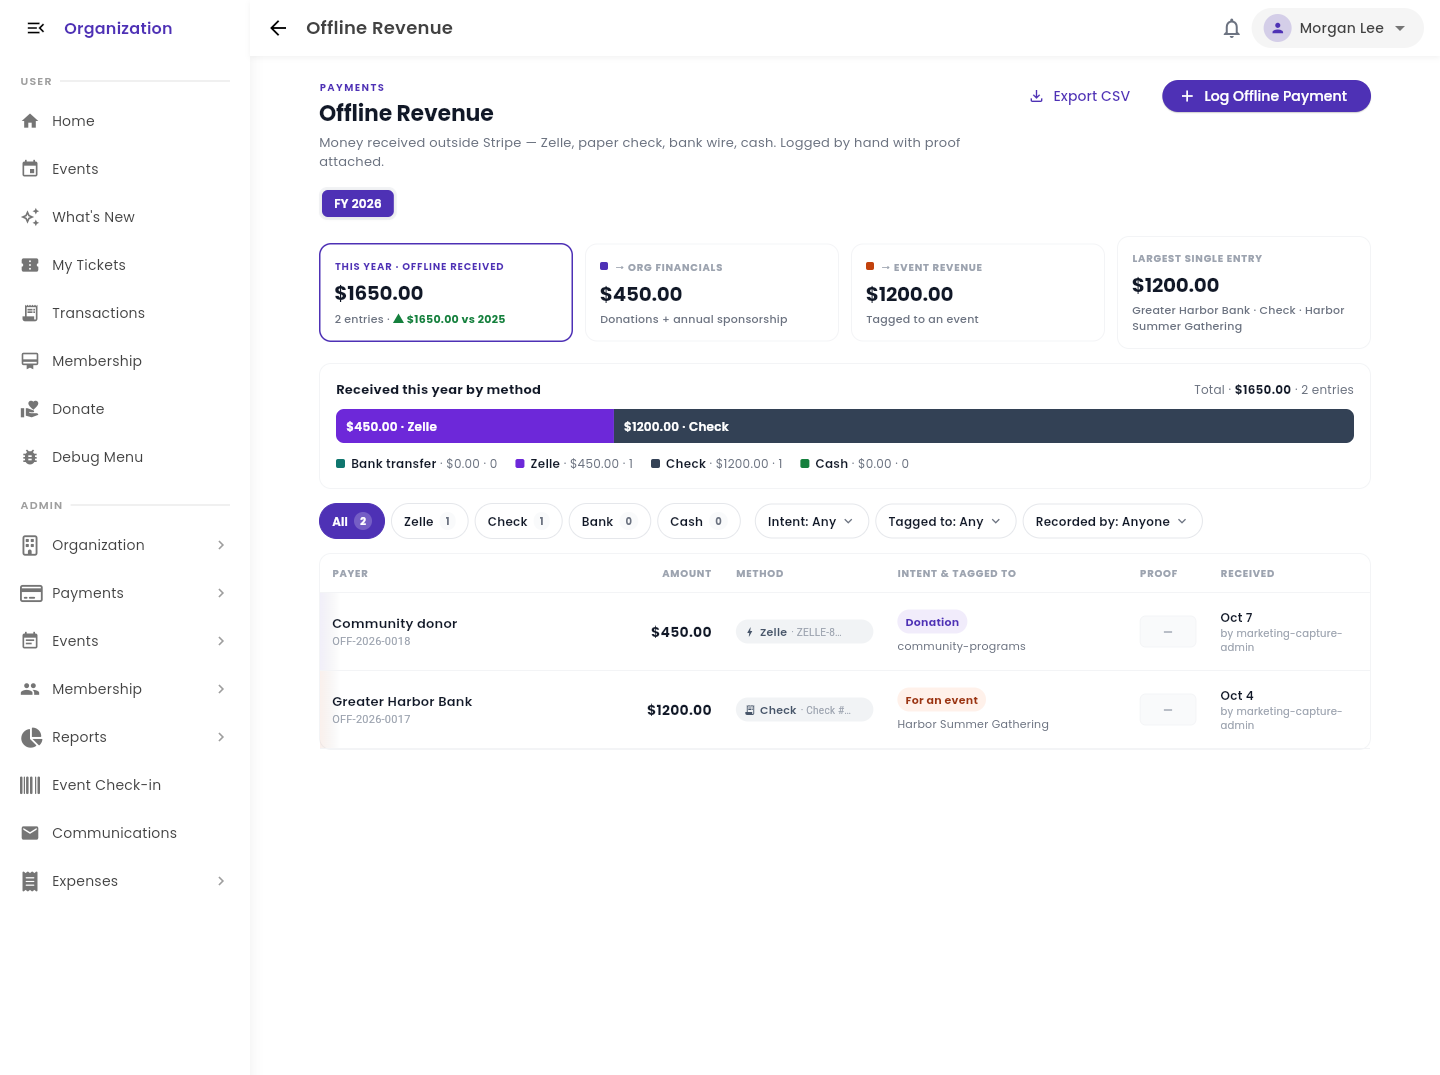Click Log Offline Payment button

[x=1266, y=96]
